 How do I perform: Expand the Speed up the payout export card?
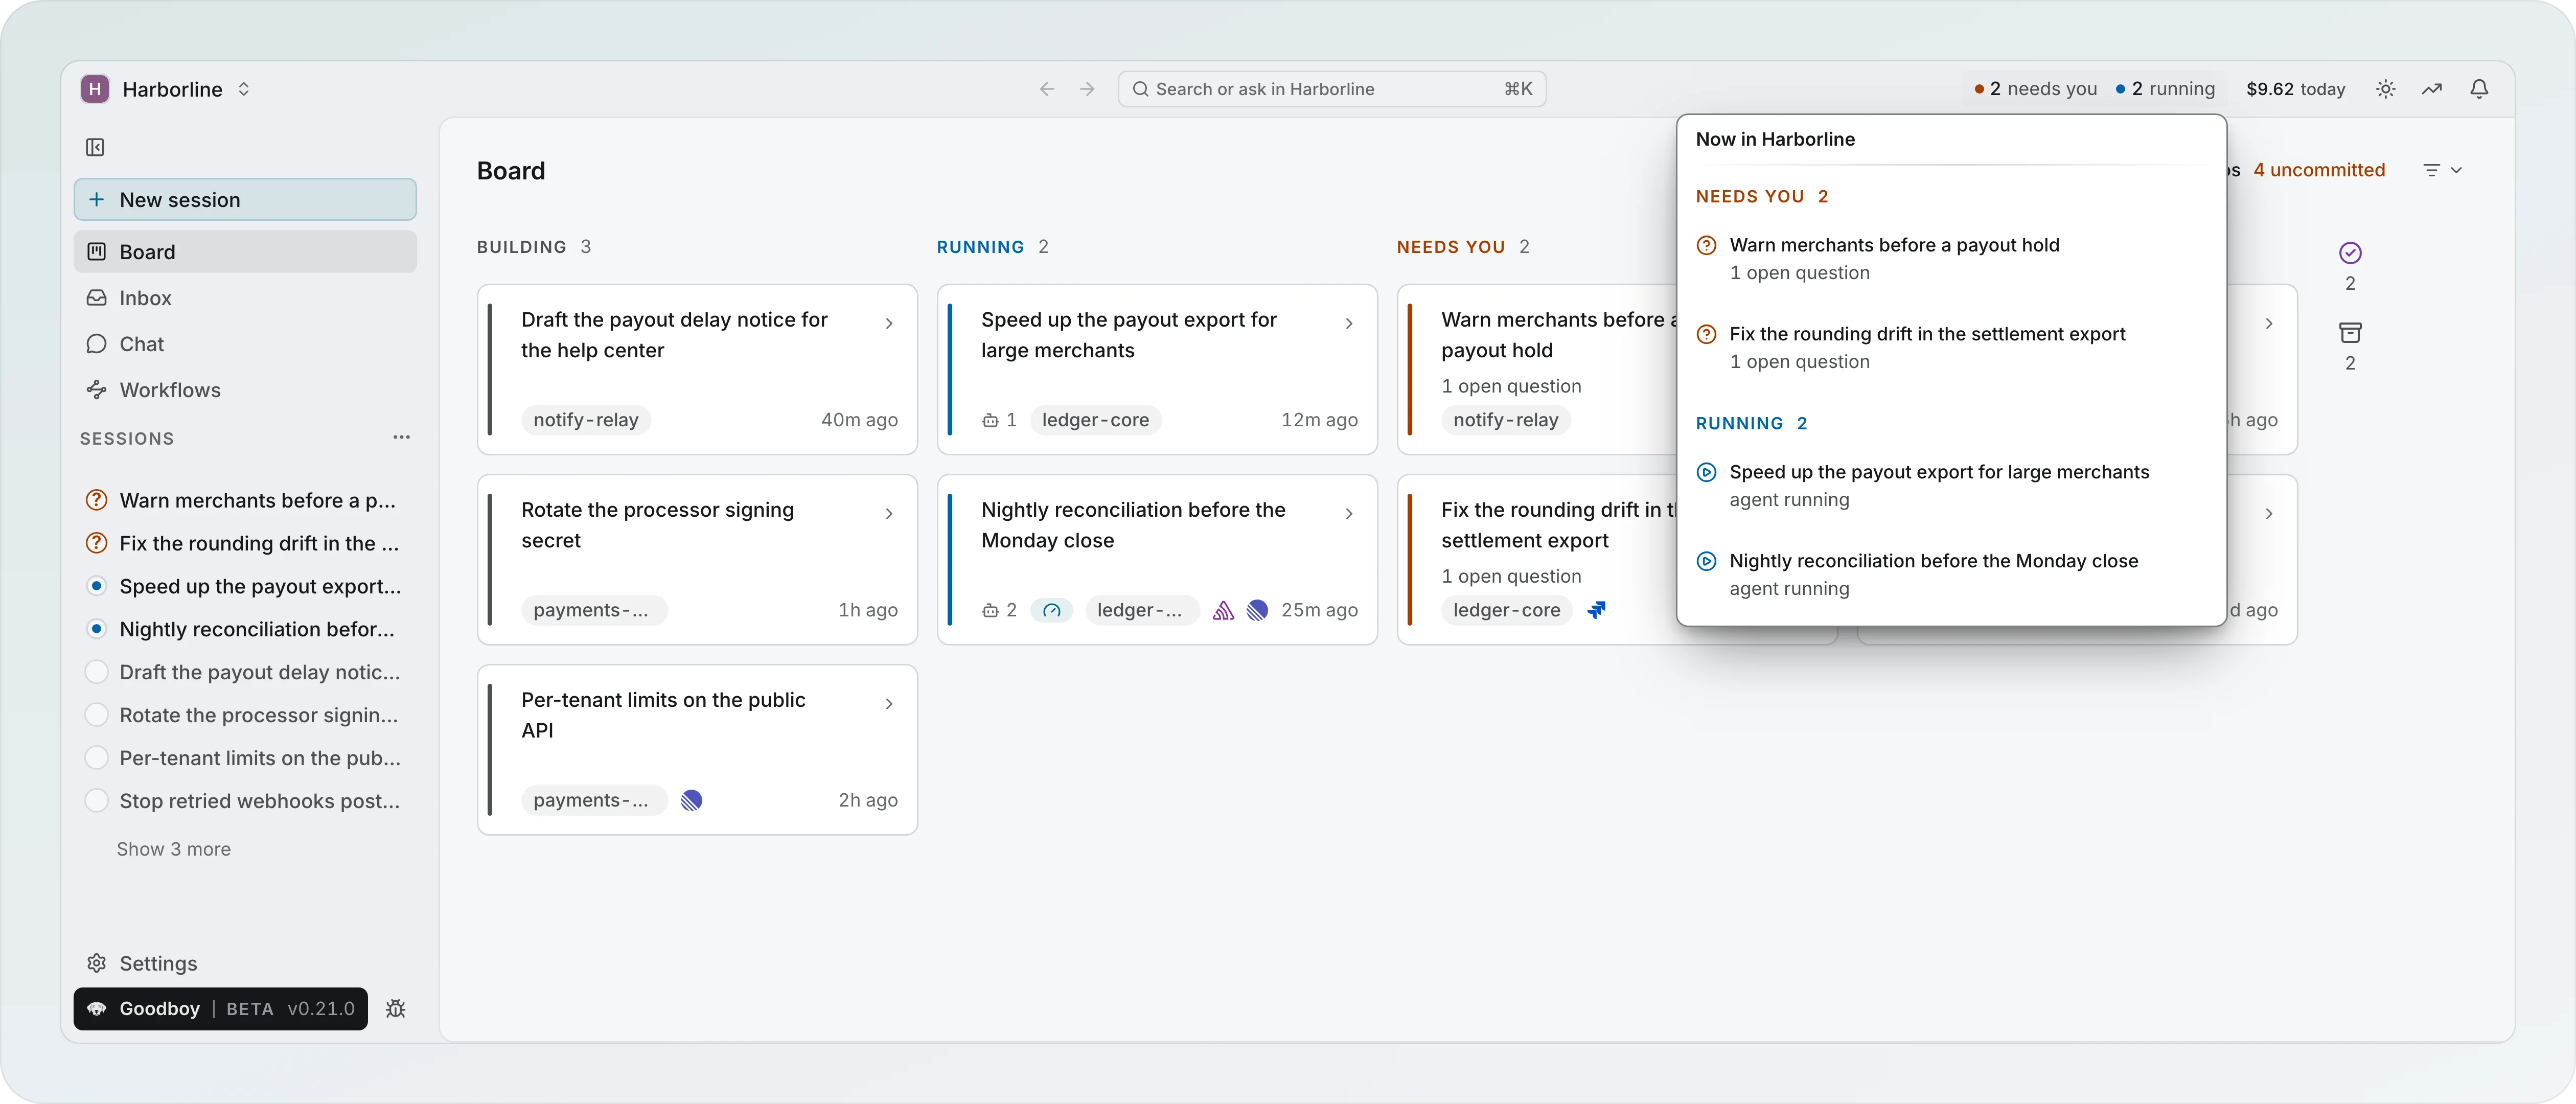tap(1349, 323)
